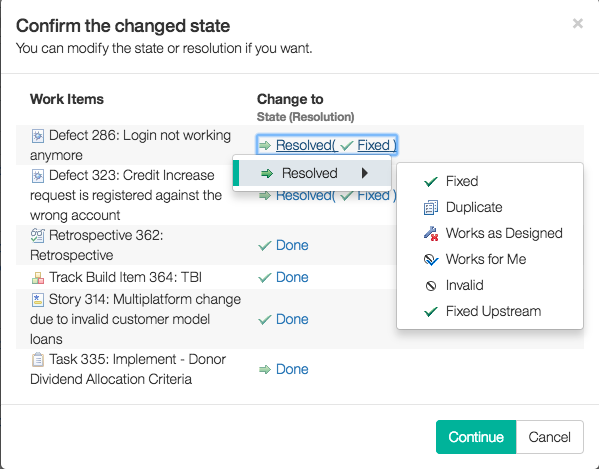Click the Defect 286 work item icon
Screen dimensions: 599x469
point(37,136)
